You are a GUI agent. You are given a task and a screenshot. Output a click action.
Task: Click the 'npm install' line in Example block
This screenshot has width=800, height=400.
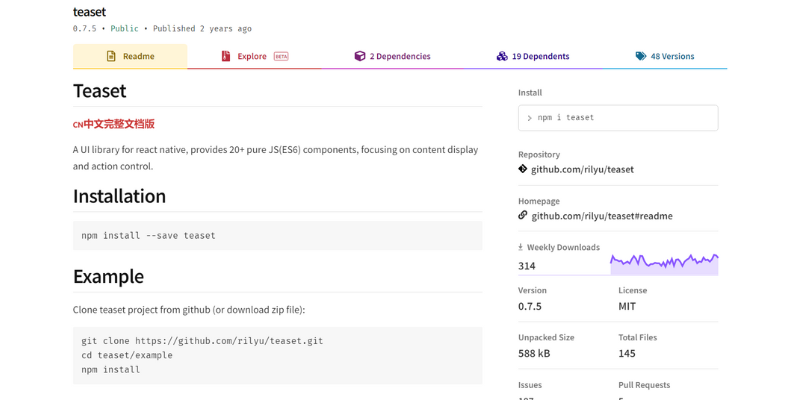pyautogui.click(x=111, y=369)
